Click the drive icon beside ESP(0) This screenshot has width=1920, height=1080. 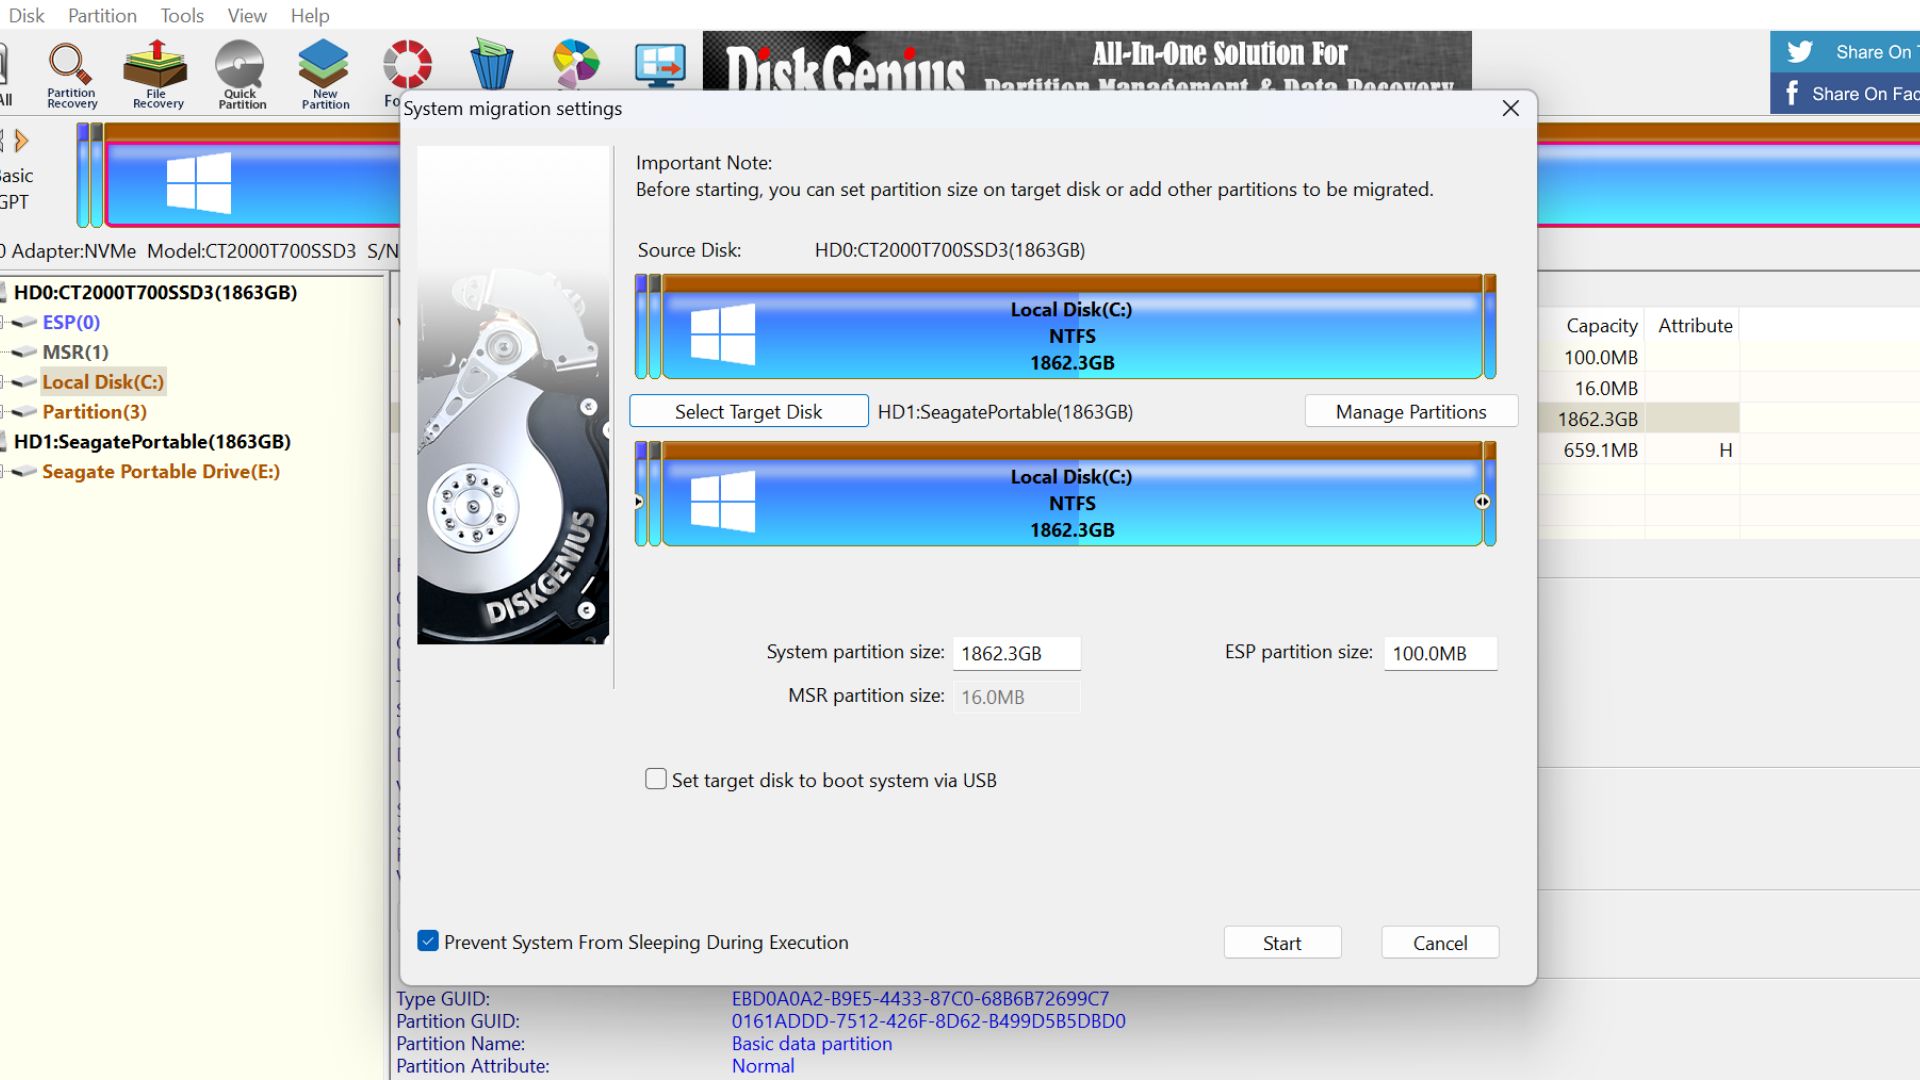click(24, 323)
